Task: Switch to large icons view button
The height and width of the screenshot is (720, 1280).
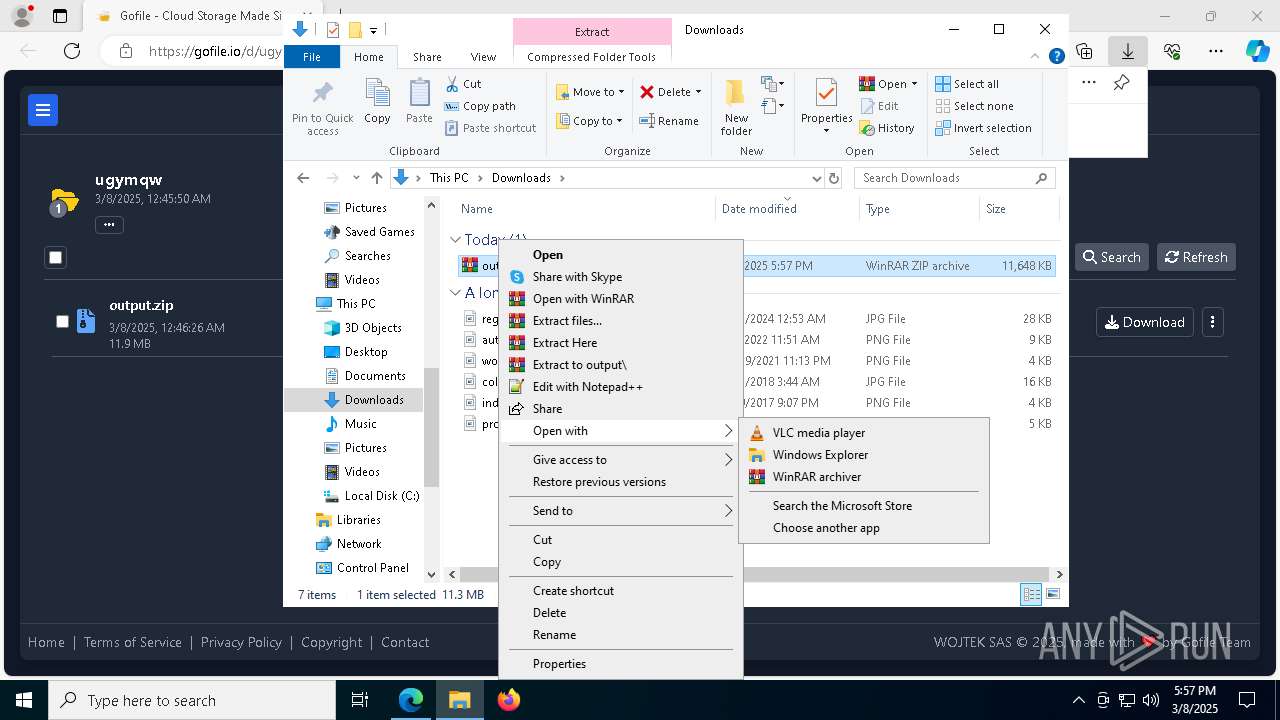Action: (x=1052, y=594)
